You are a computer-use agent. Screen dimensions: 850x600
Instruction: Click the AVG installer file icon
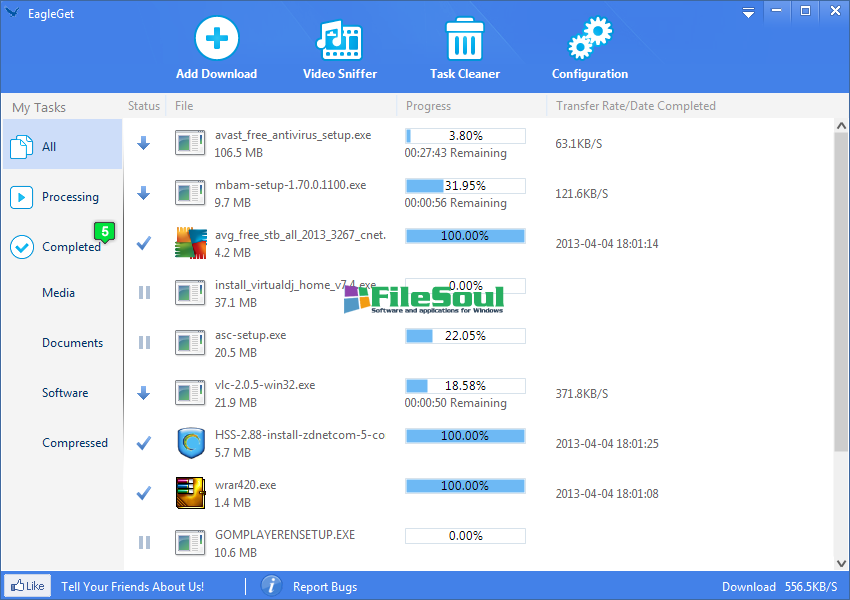pyautogui.click(x=190, y=243)
